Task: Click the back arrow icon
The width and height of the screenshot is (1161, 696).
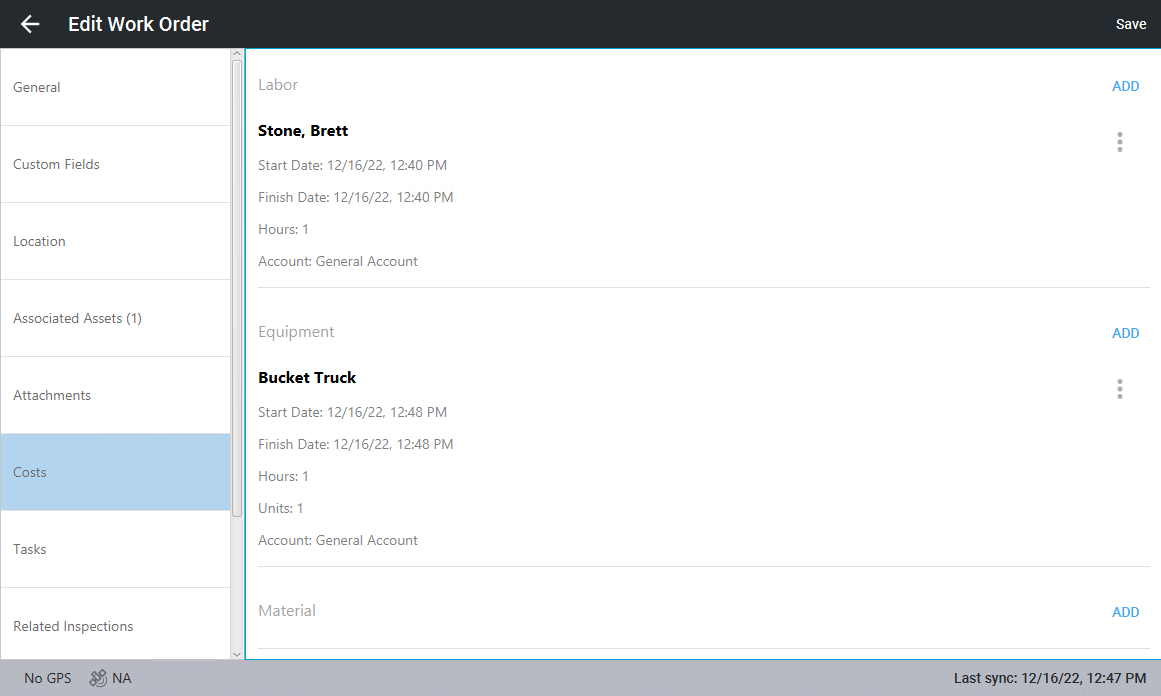Action: pyautogui.click(x=30, y=24)
